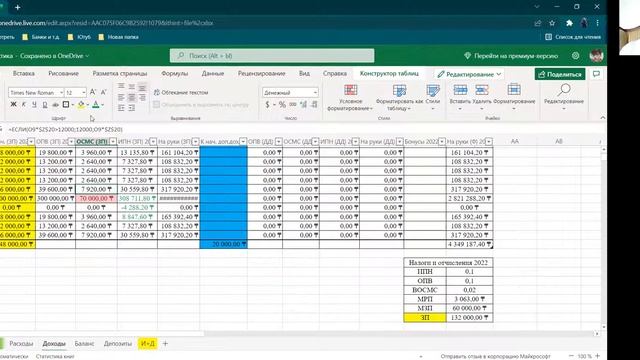Open the Денежный number format dropdown

(x=315, y=93)
